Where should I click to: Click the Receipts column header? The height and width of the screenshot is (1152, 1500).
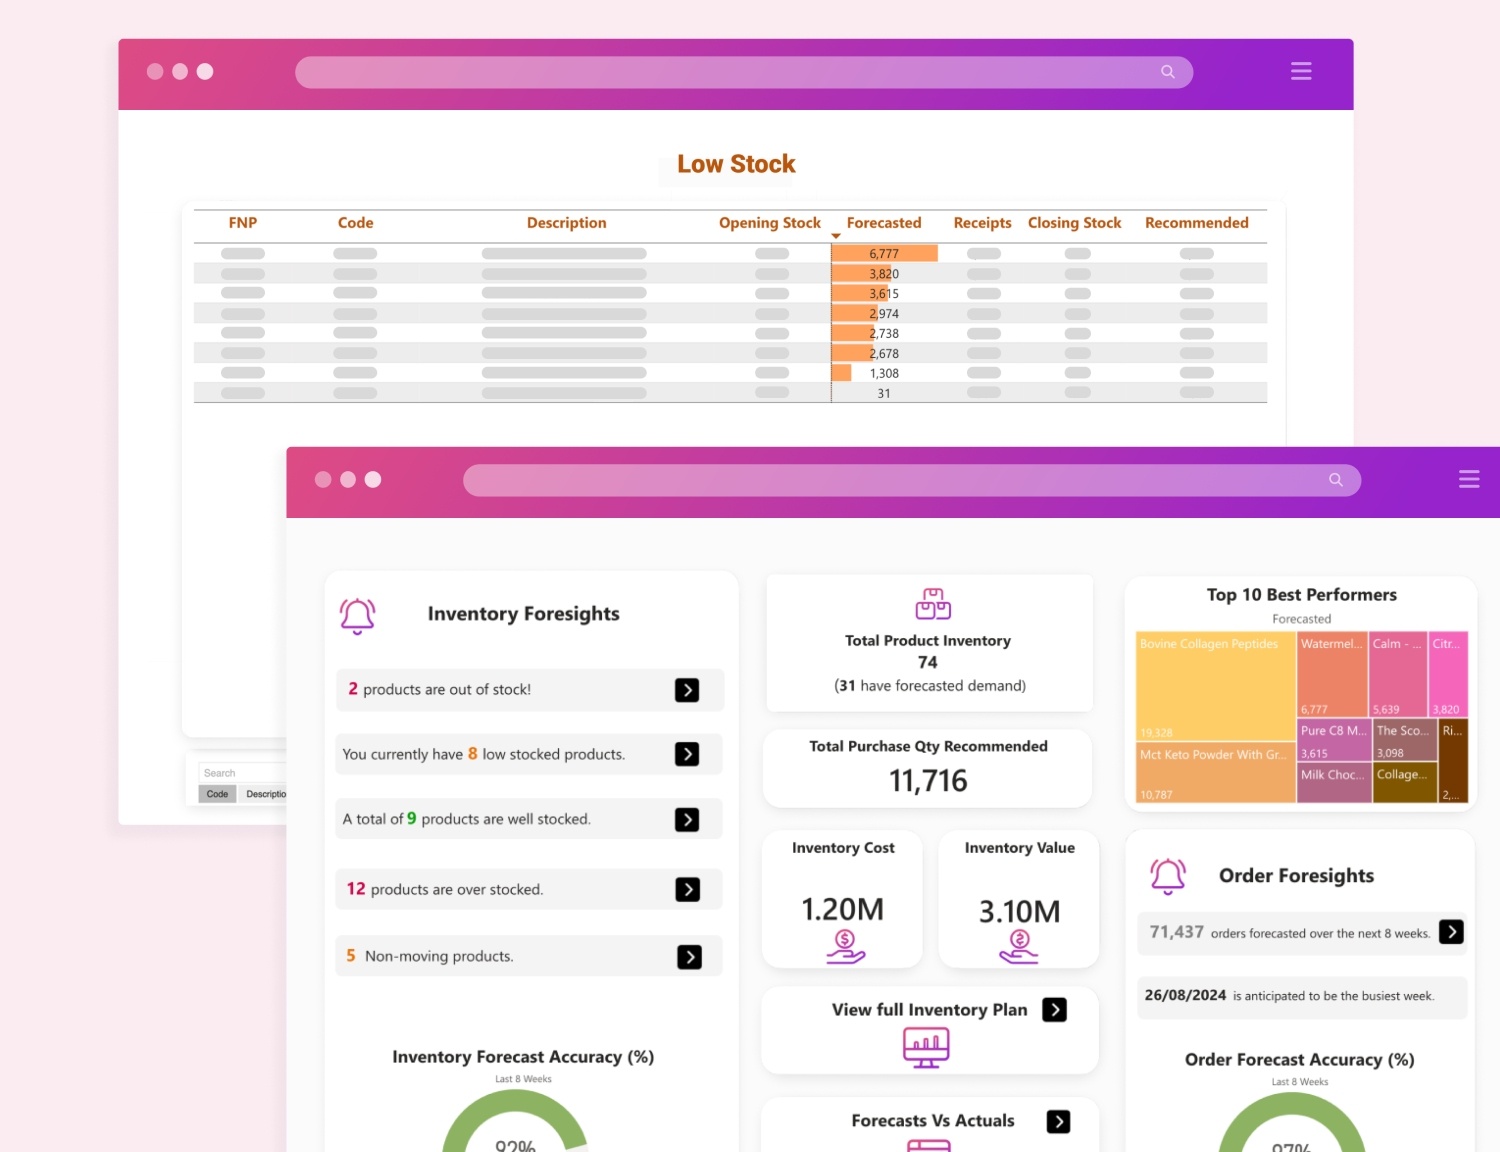click(982, 223)
